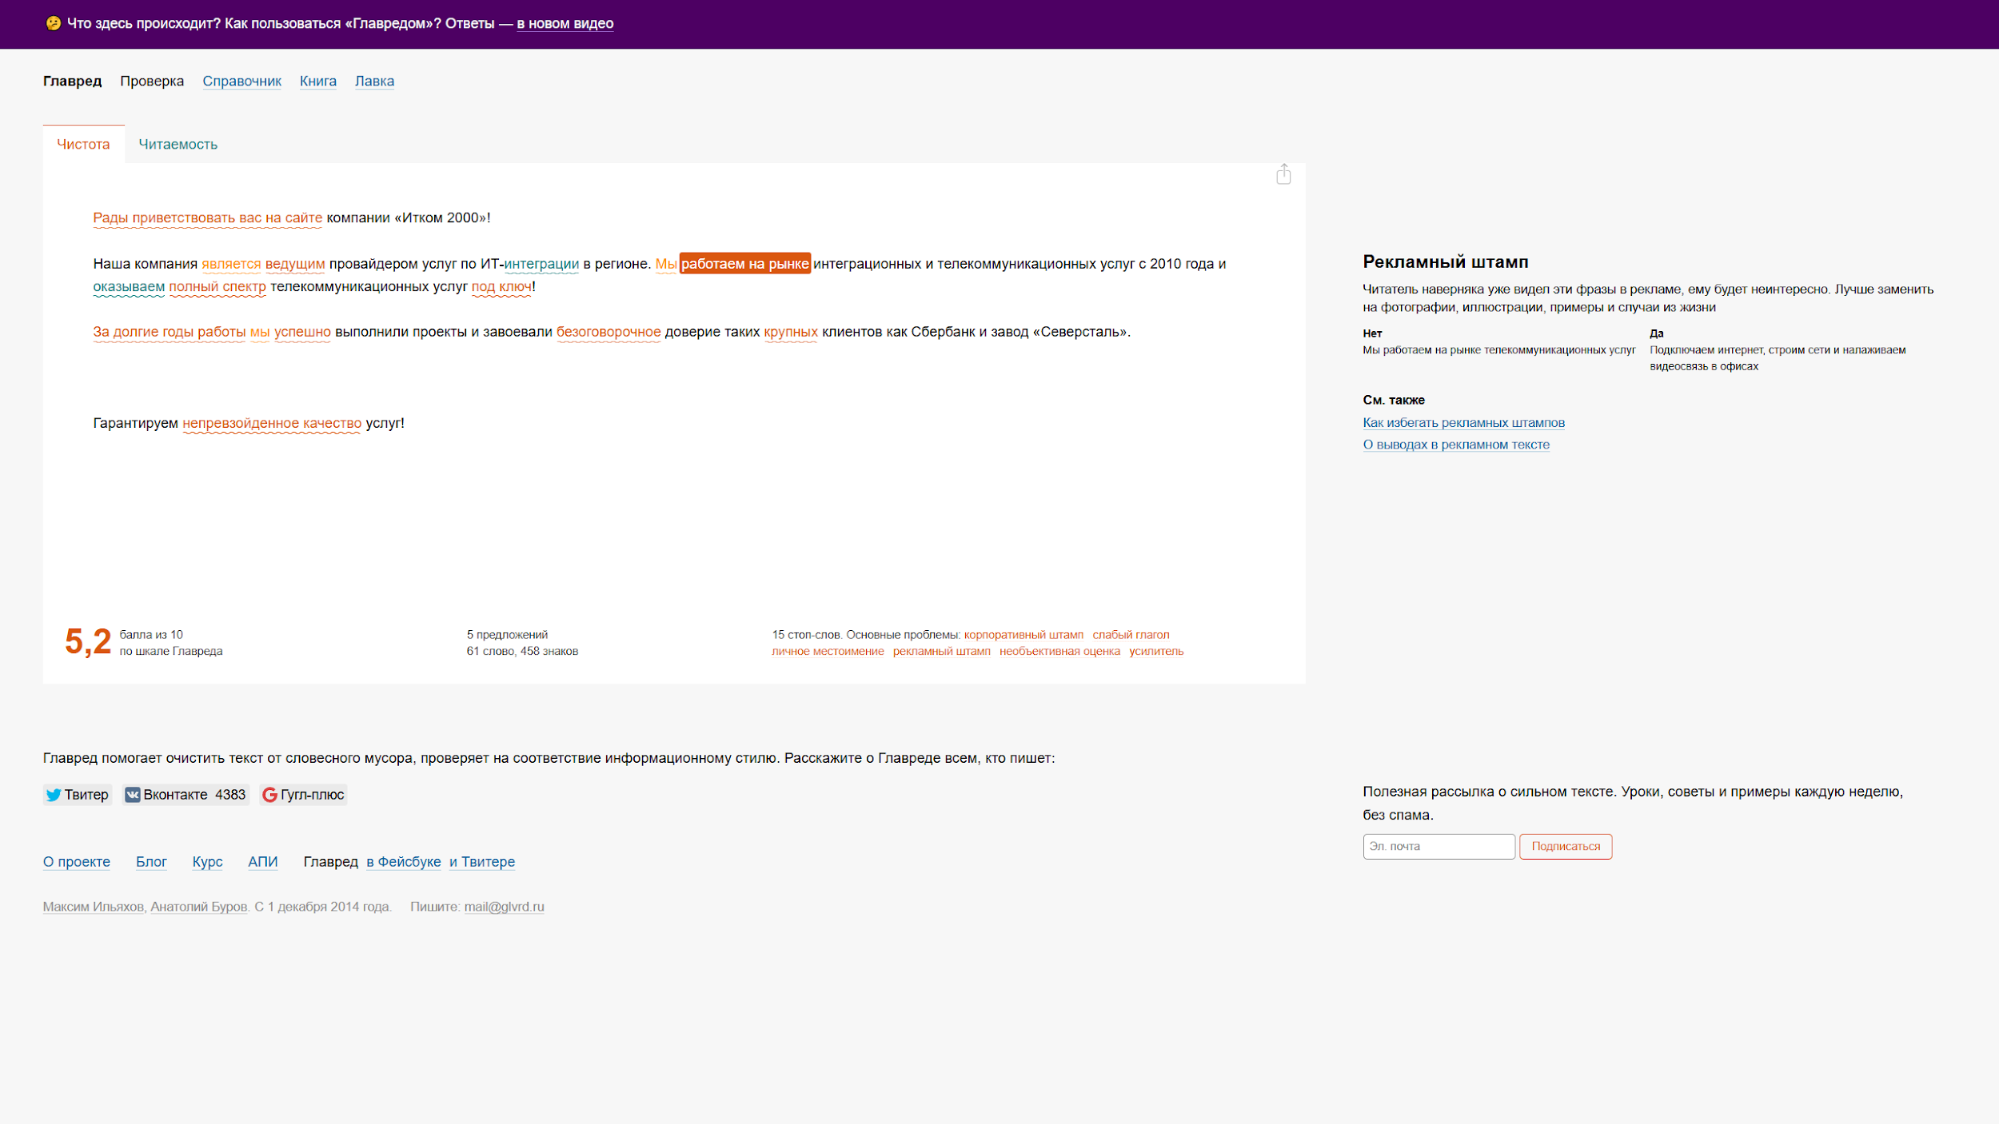This screenshot has height=1125, width=1999.
Task: Open the Книга link in navigation
Action: click(318, 81)
